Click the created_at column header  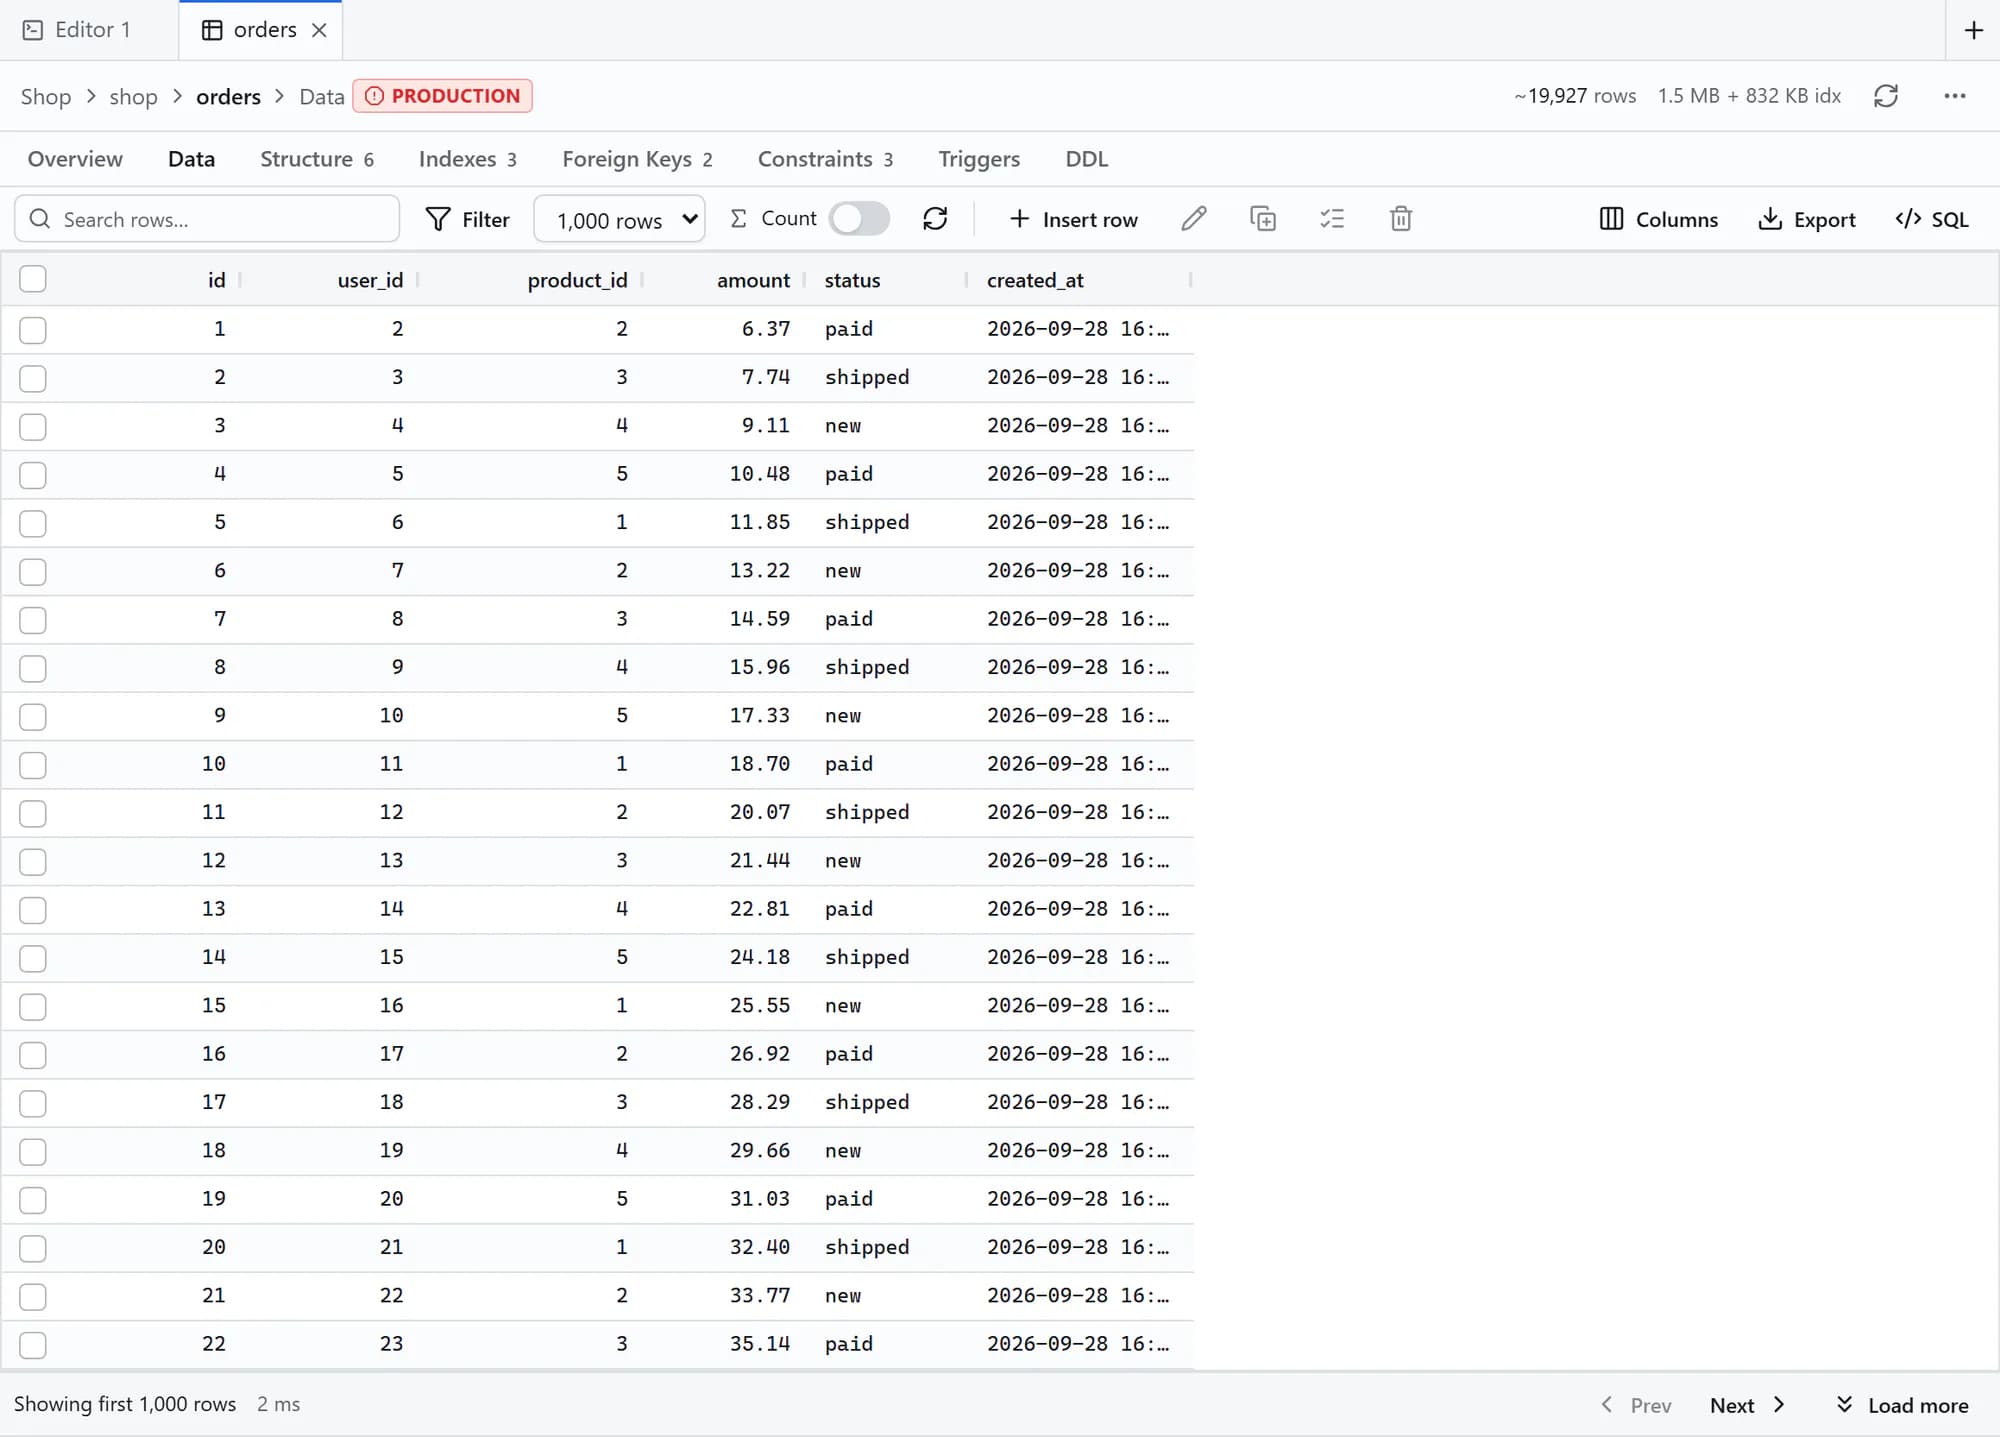tap(1035, 280)
